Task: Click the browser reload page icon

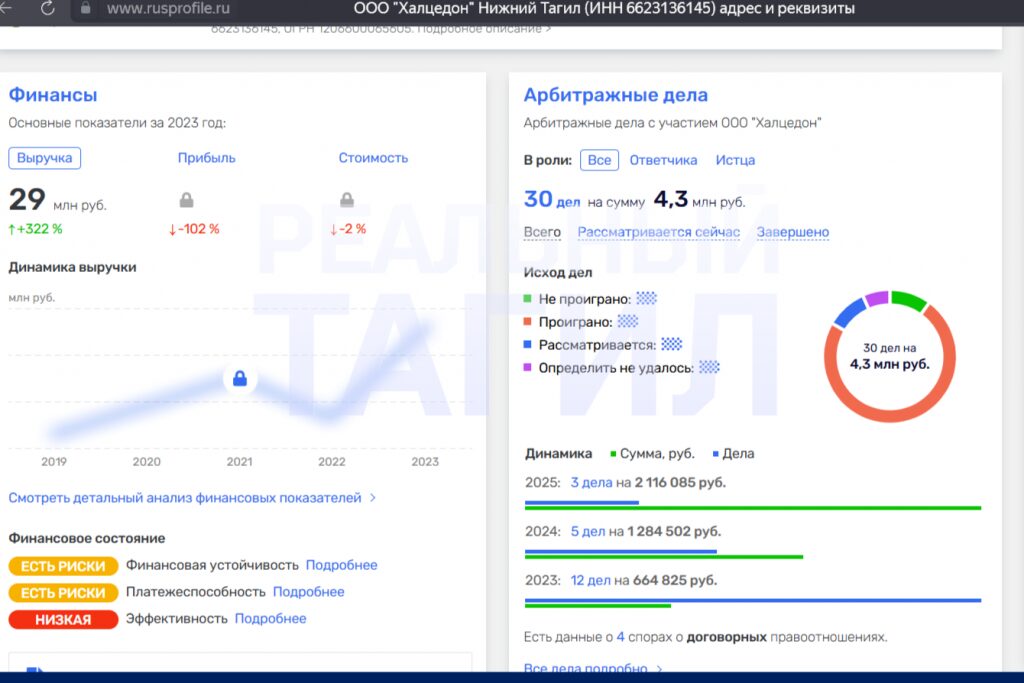Action: click(47, 9)
